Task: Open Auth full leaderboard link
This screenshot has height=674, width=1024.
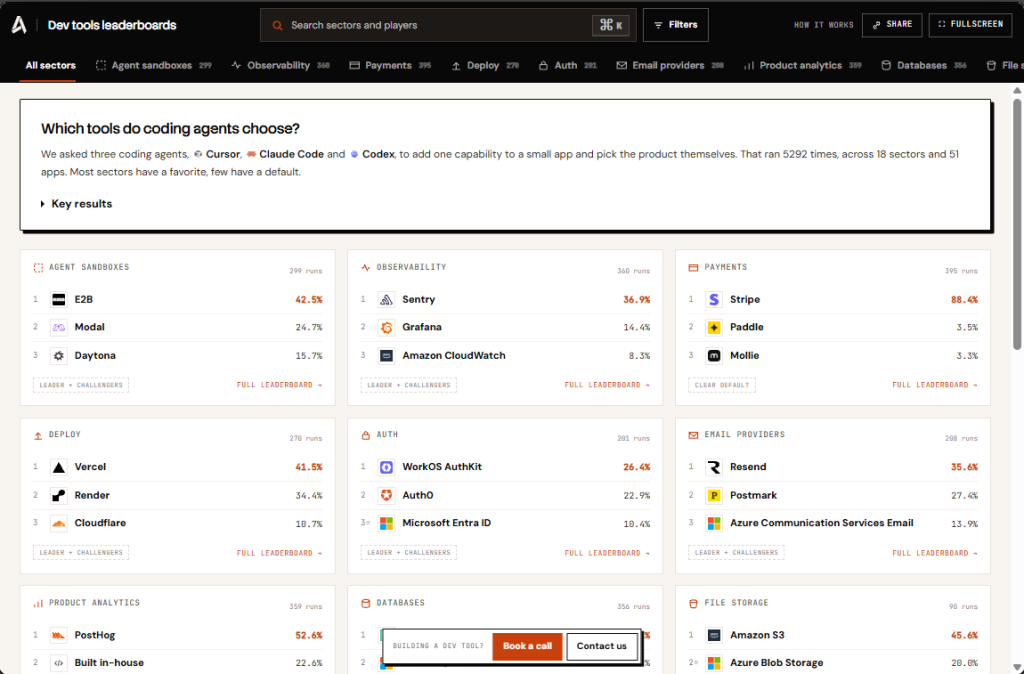Action: point(607,553)
